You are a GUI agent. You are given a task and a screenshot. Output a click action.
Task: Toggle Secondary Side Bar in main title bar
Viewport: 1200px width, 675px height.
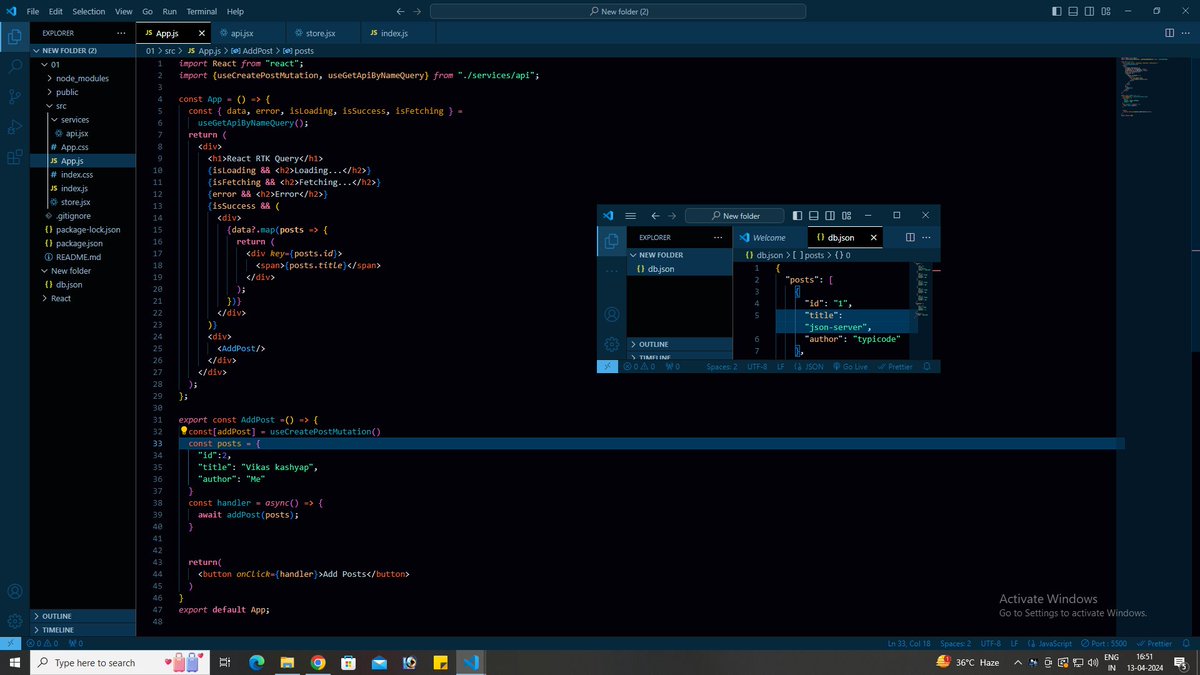pos(1090,11)
